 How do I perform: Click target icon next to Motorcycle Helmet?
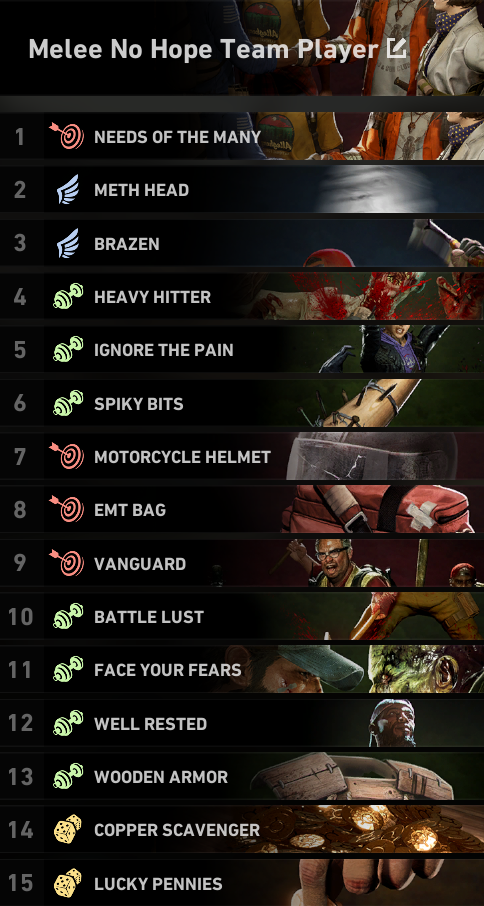click(68, 456)
